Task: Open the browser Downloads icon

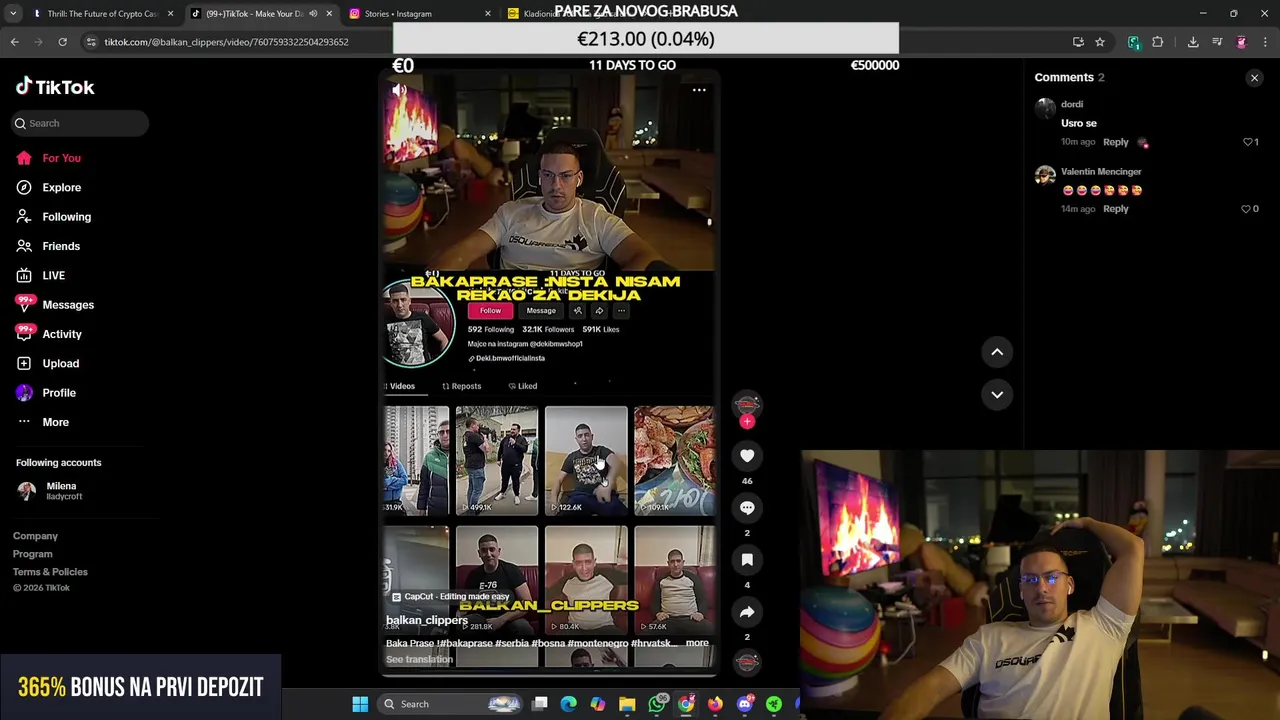Action: (x=1193, y=42)
